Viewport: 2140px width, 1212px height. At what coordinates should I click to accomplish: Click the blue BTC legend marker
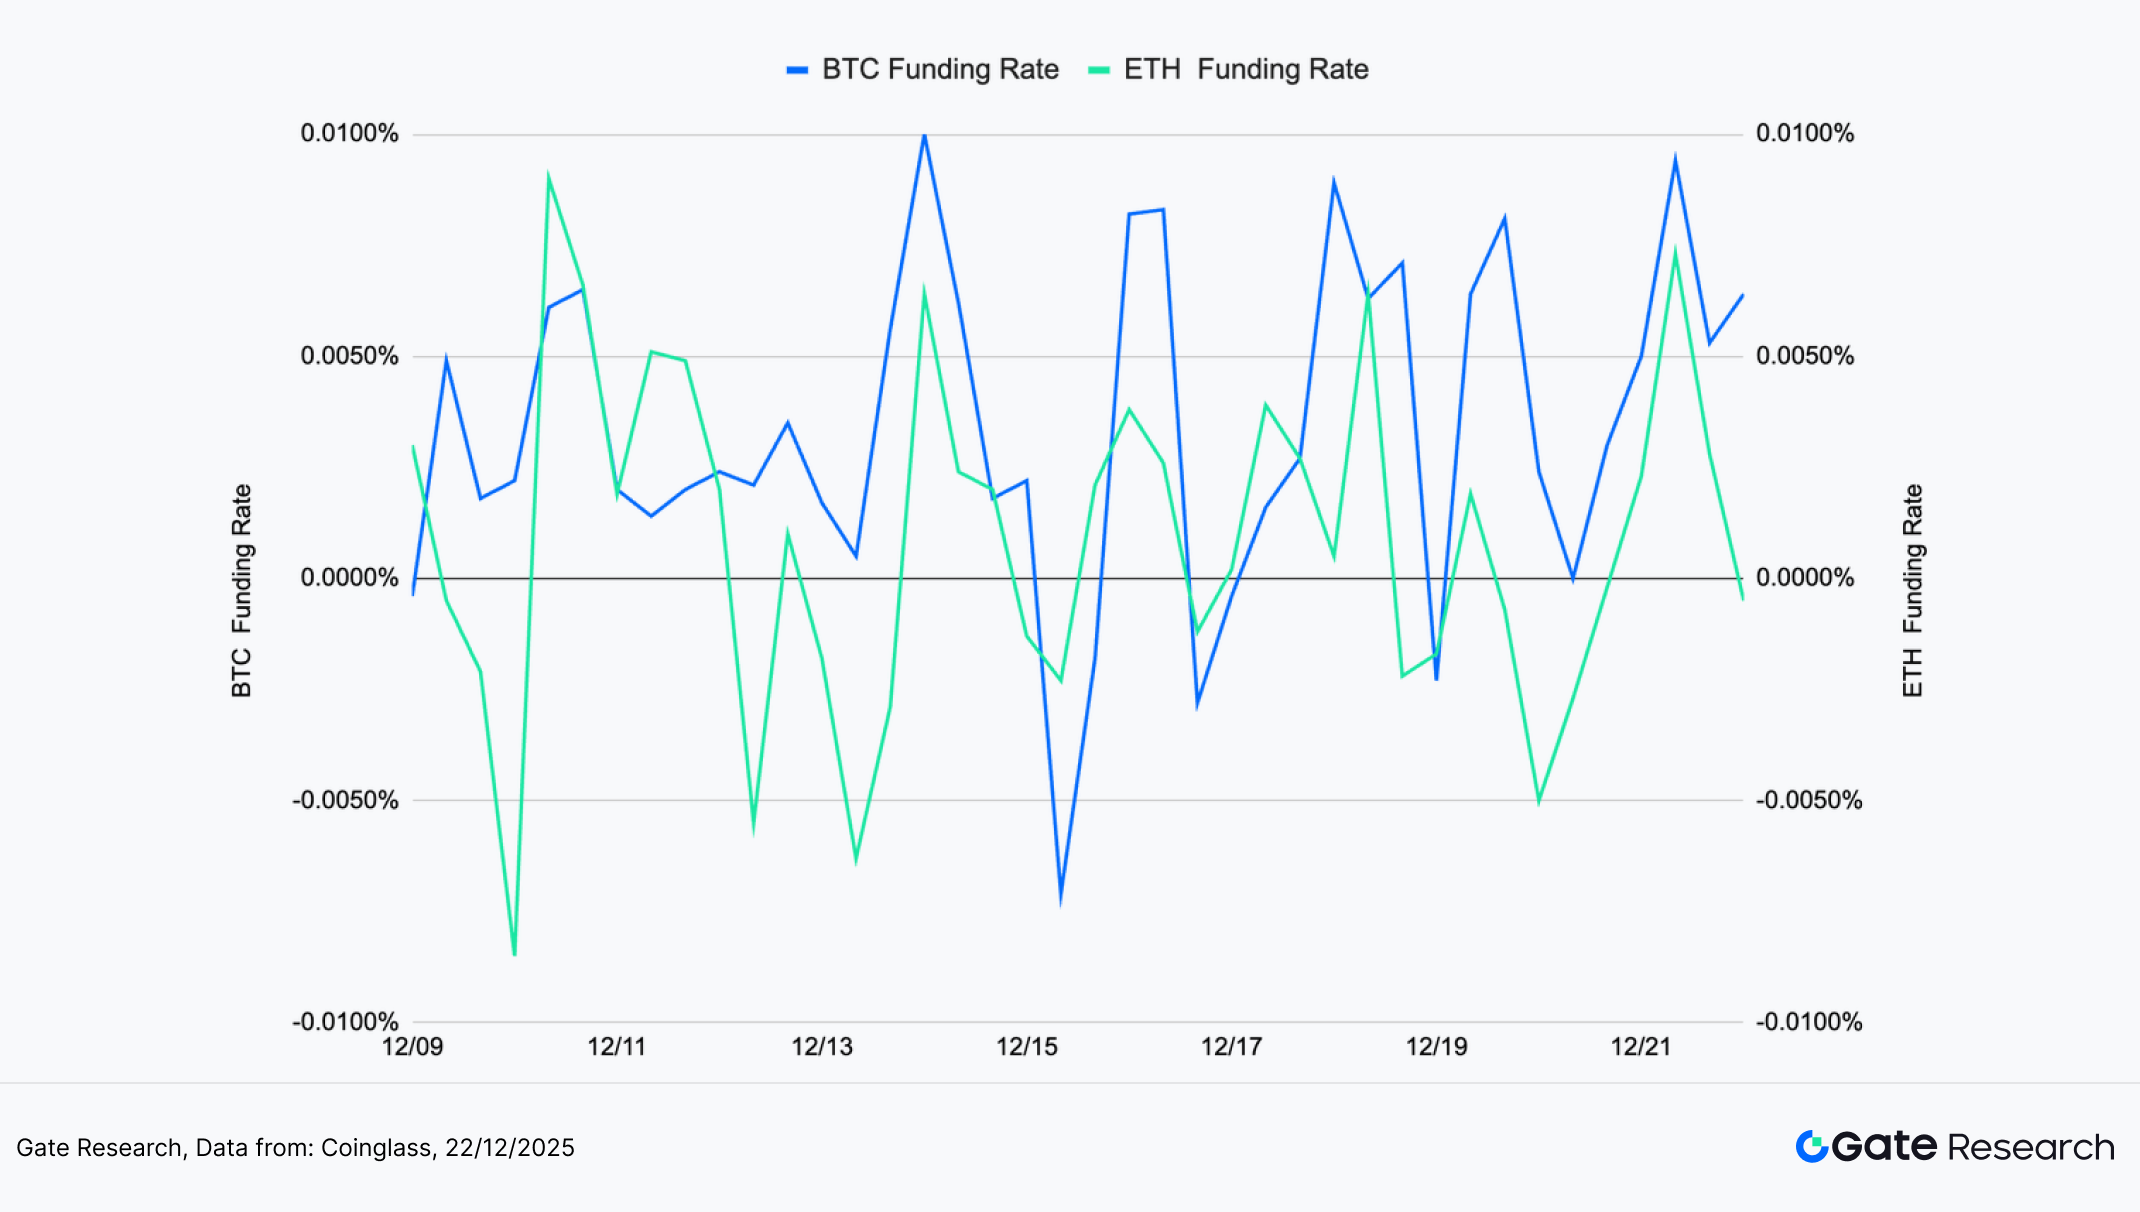point(797,70)
